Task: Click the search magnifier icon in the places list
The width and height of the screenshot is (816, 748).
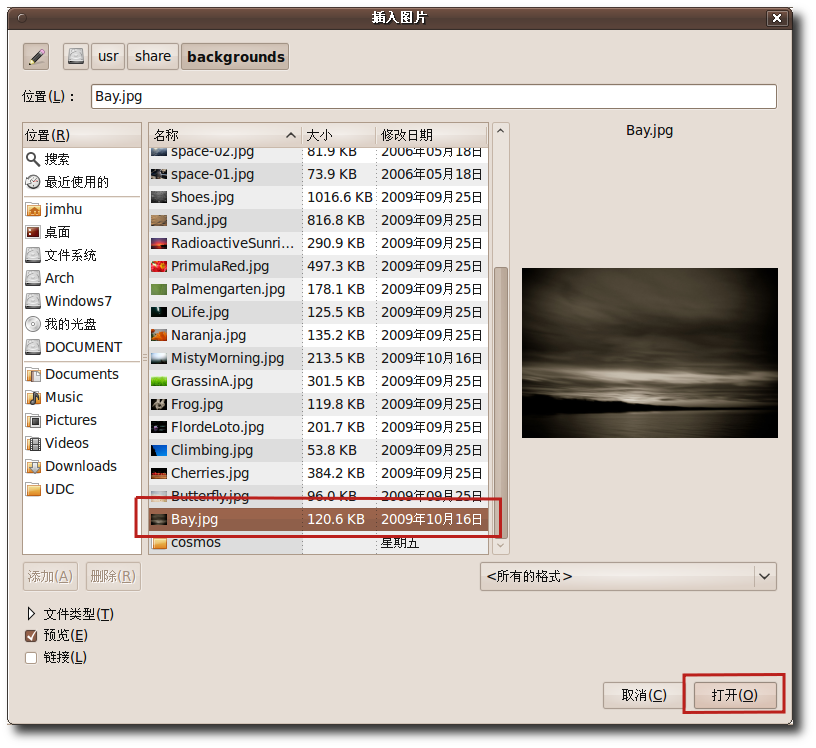Action: (33, 159)
